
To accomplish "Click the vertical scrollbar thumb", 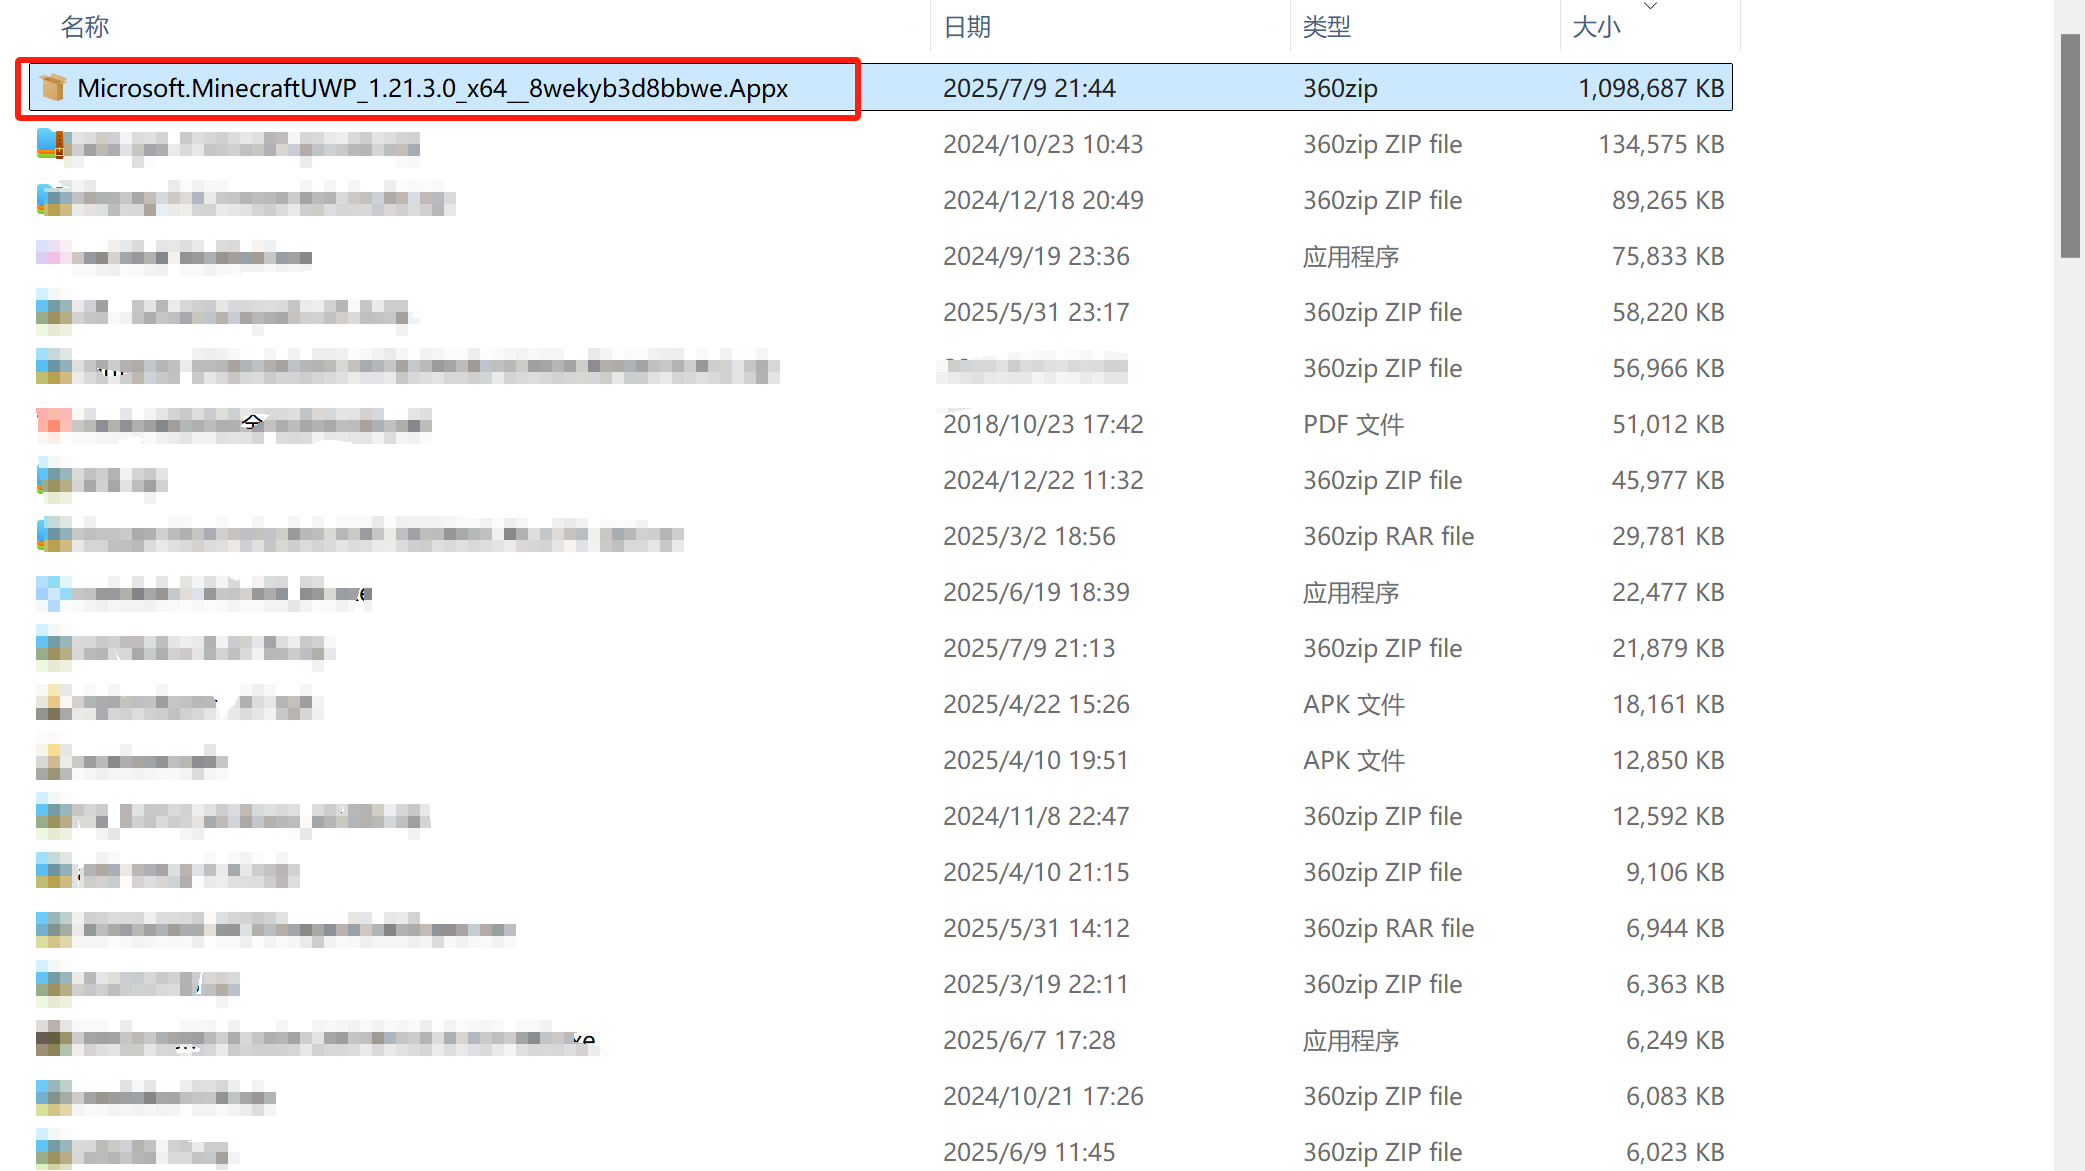I will (2070, 145).
